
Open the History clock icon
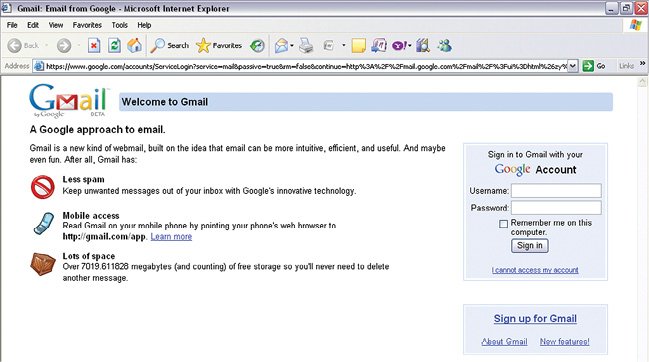[x=257, y=46]
